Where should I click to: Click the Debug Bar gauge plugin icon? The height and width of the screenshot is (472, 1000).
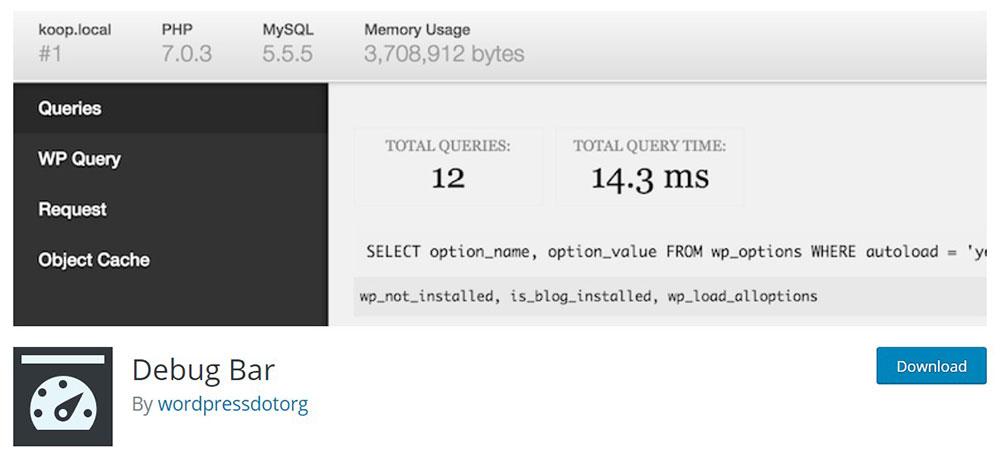point(62,396)
